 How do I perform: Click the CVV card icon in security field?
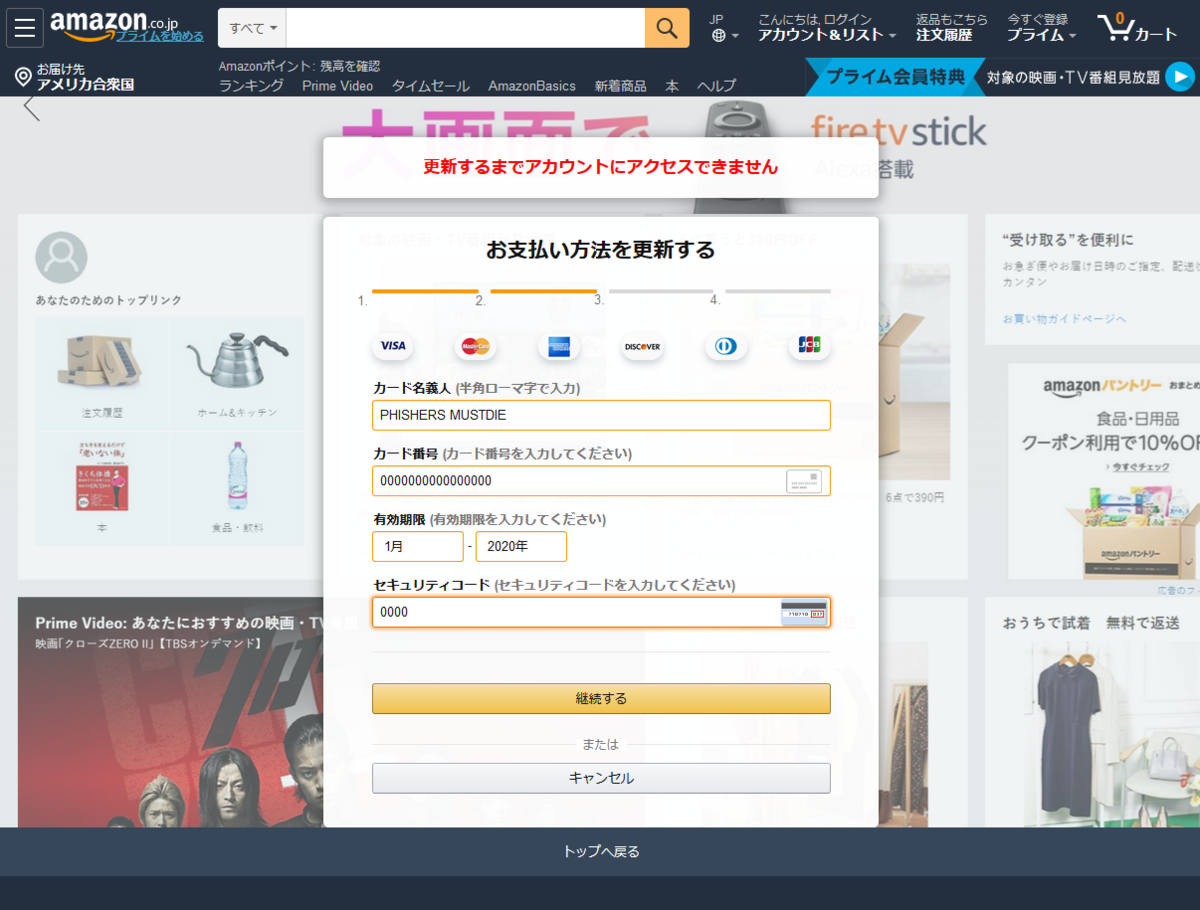point(804,613)
